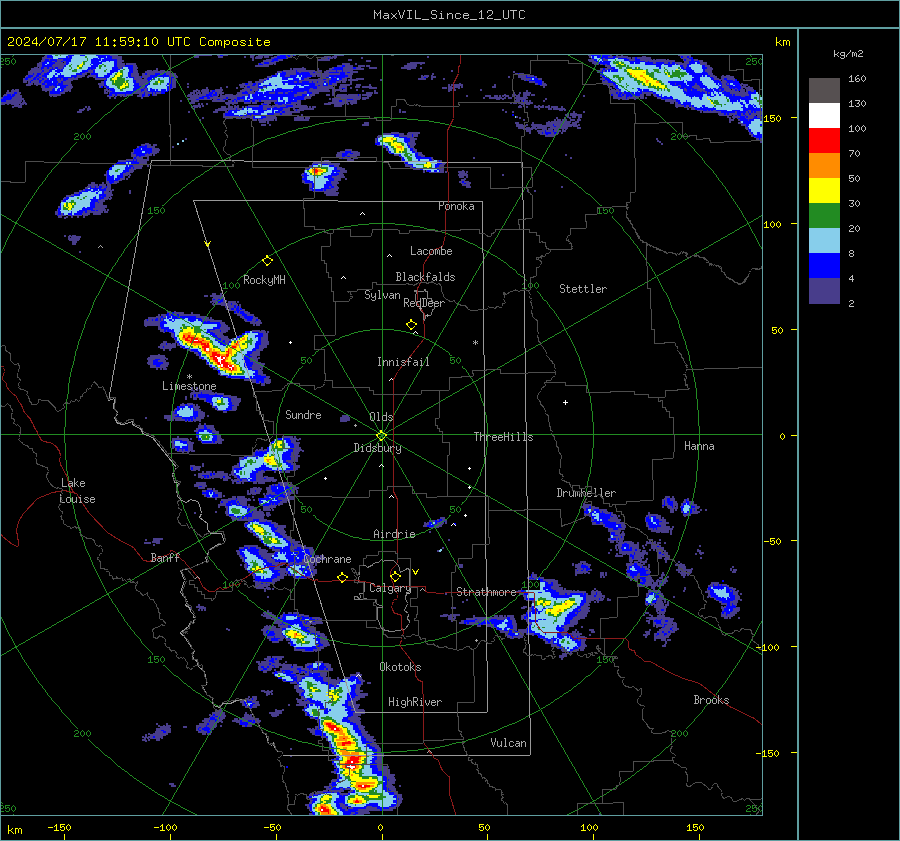This screenshot has height=841, width=900.
Task: Click the Didsbury town label
Action: coord(377,448)
